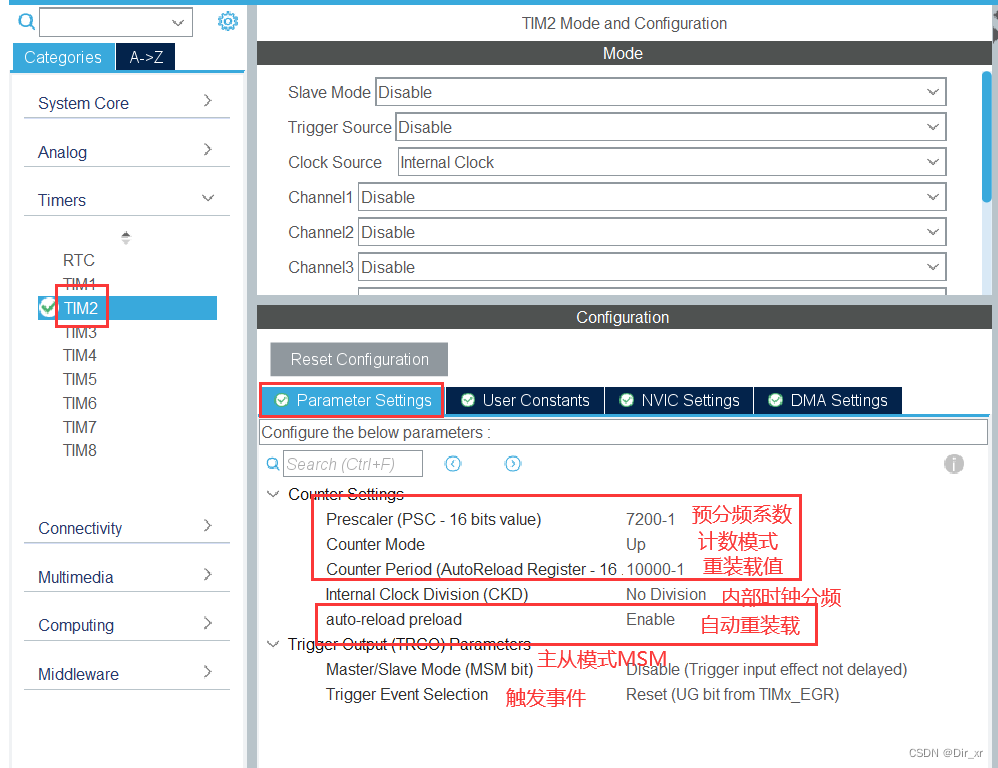
Task: Switch to the Categories tab
Action: tap(63, 57)
